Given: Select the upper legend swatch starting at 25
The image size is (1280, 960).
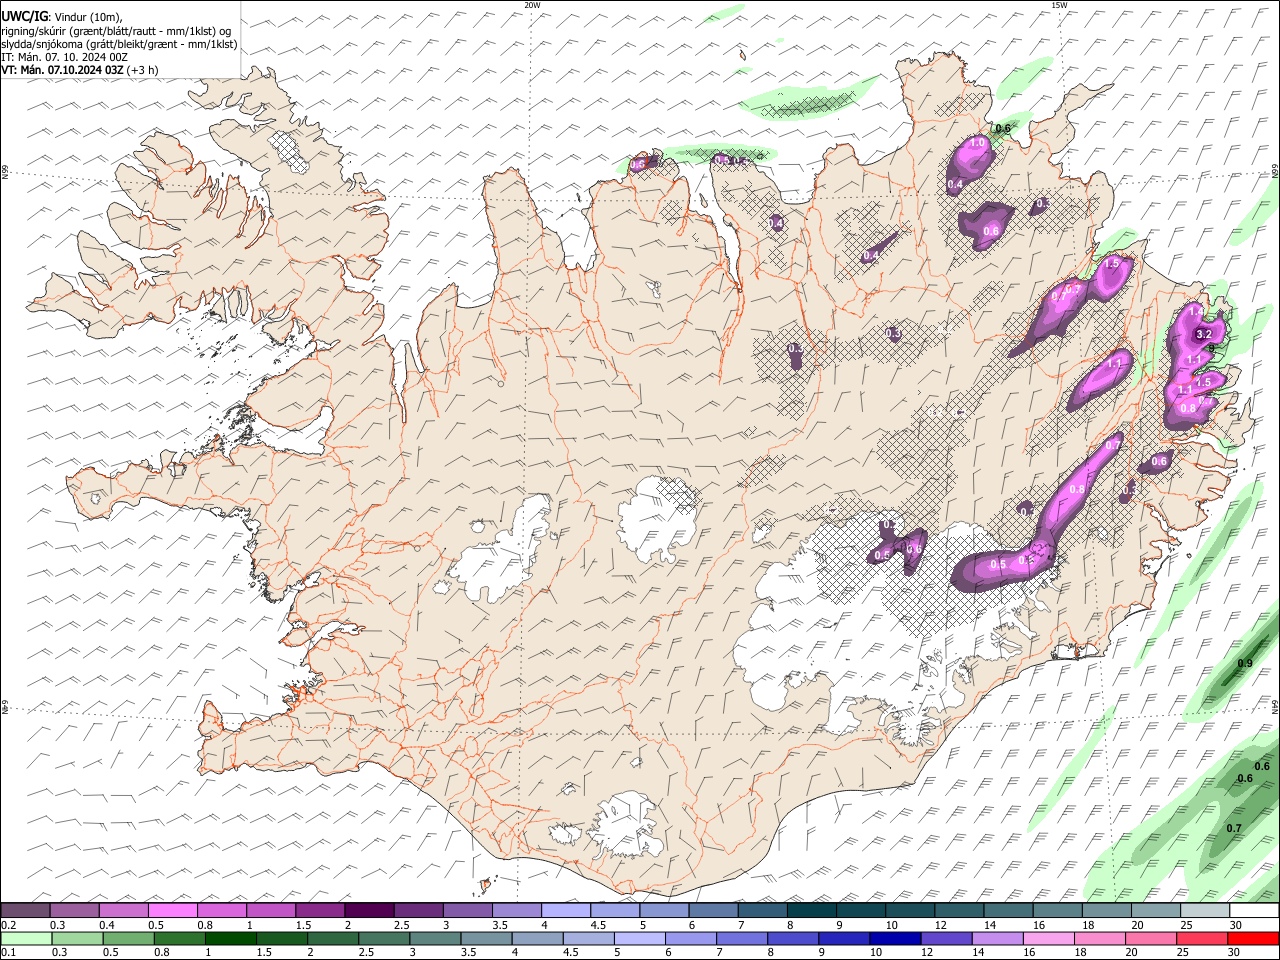Looking at the screenshot, I should pos(1204,910).
